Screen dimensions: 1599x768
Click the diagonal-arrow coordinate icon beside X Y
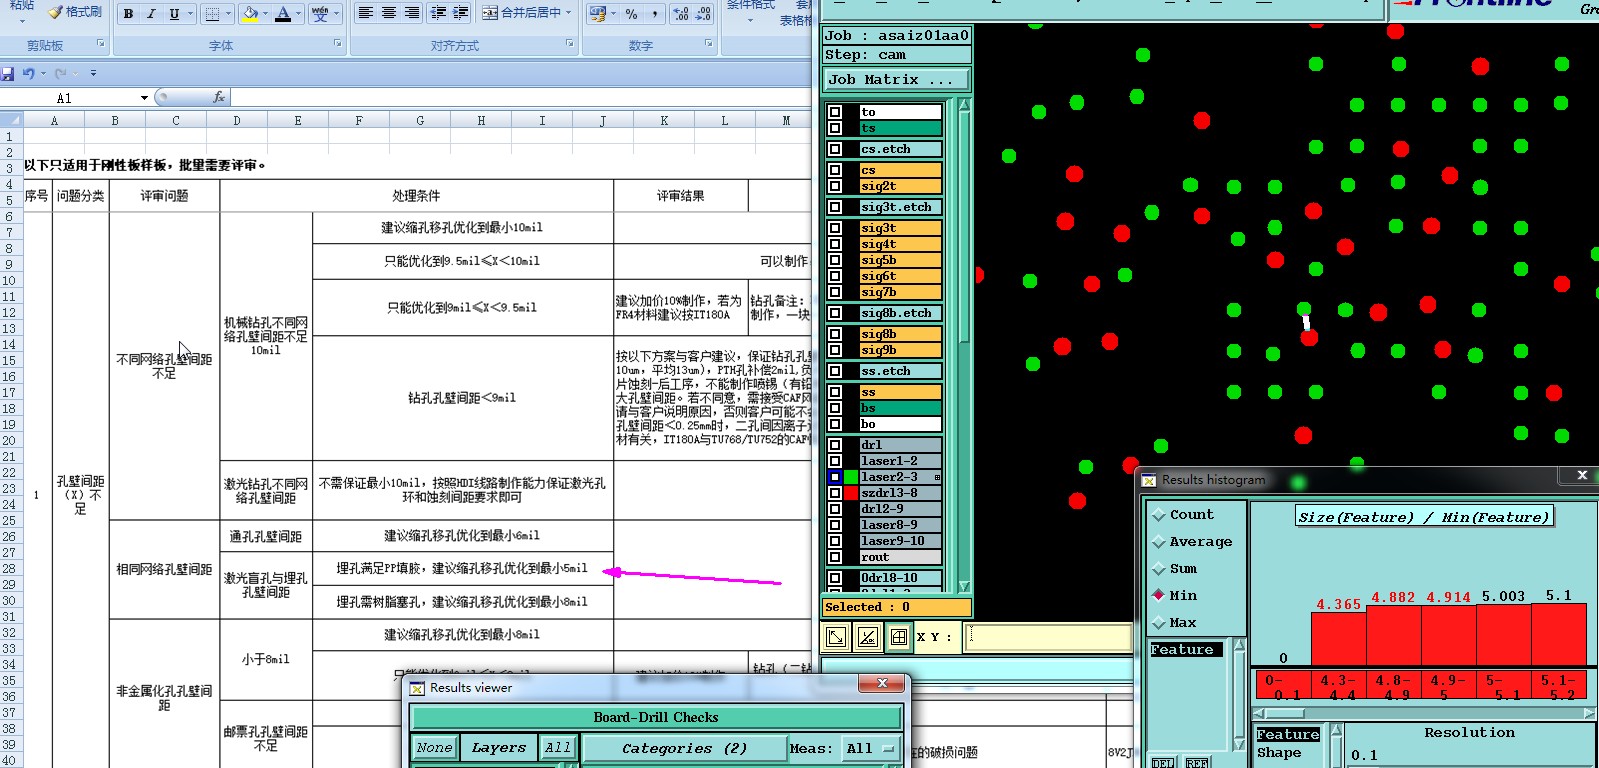[x=836, y=637]
